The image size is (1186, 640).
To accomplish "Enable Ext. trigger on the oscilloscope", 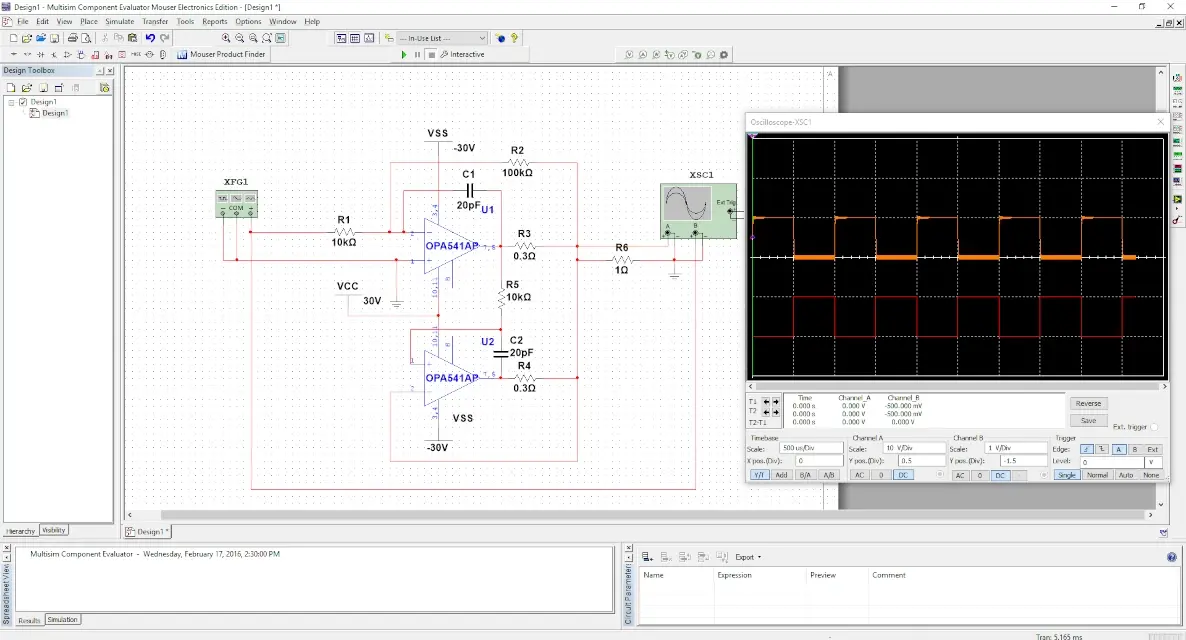I will tap(1154, 427).
